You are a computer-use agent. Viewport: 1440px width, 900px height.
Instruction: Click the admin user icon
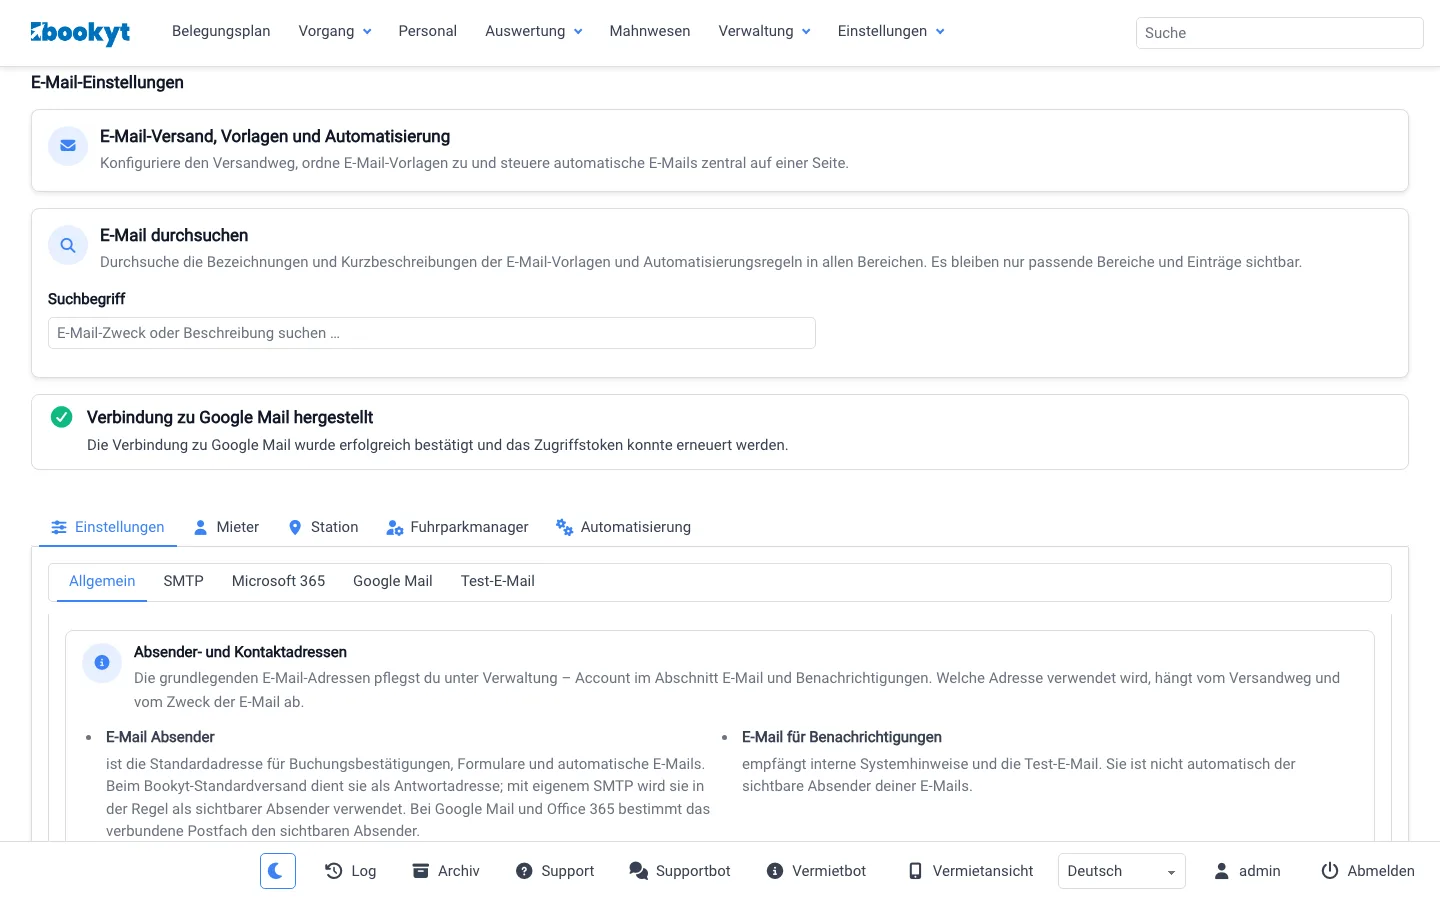pyautogui.click(x=1221, y=871)
